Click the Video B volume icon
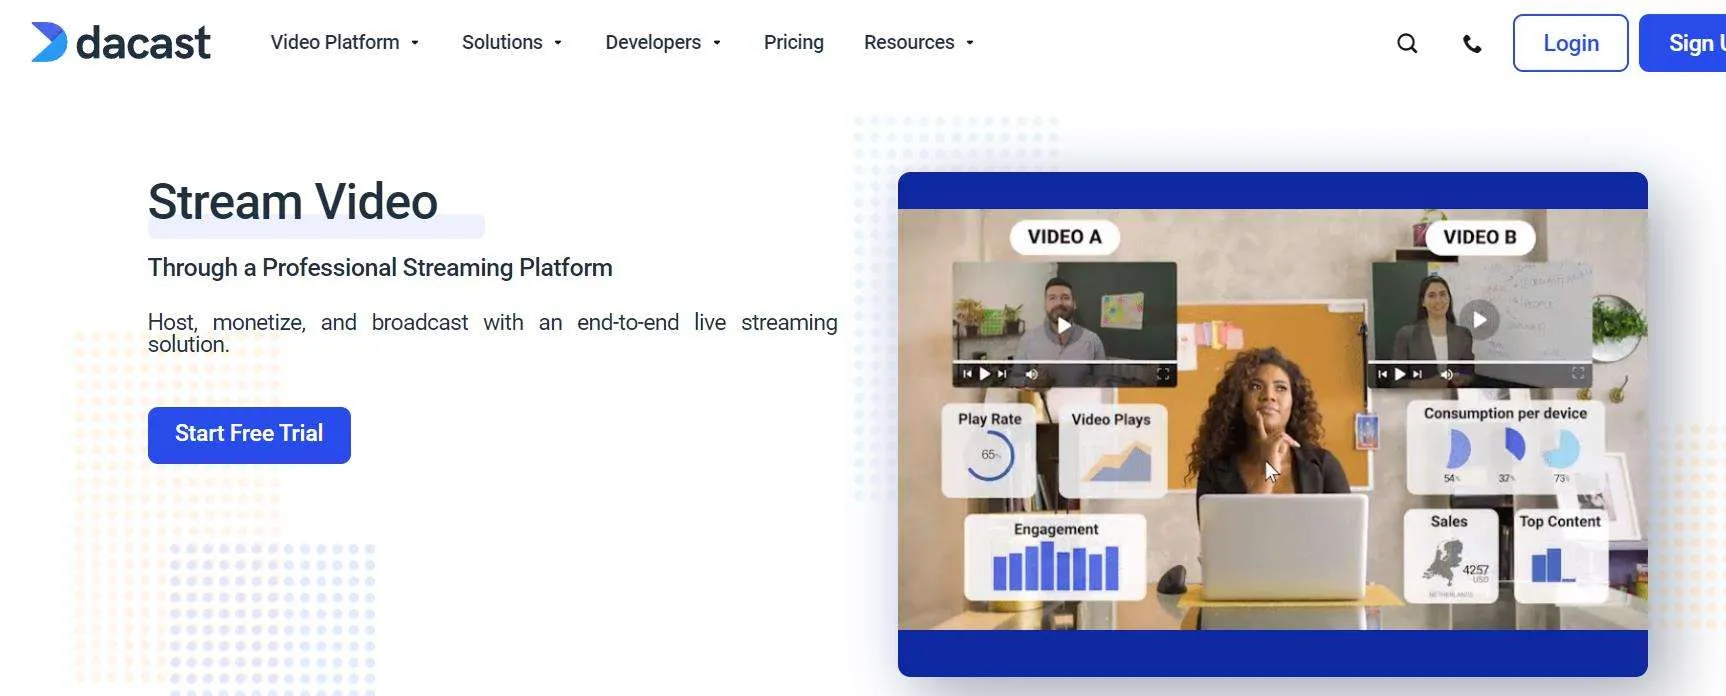The height and width of the screenshot is (696, 1726). tap(1446, 374)
